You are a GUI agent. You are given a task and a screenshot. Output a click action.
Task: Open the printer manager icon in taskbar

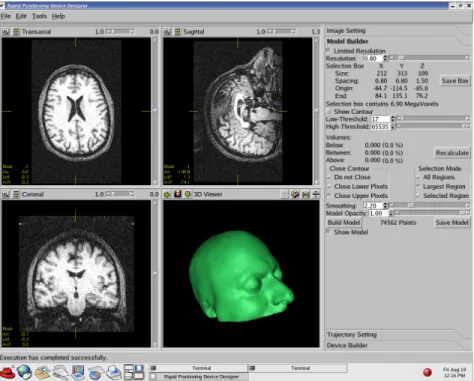(x=114, y=372)
